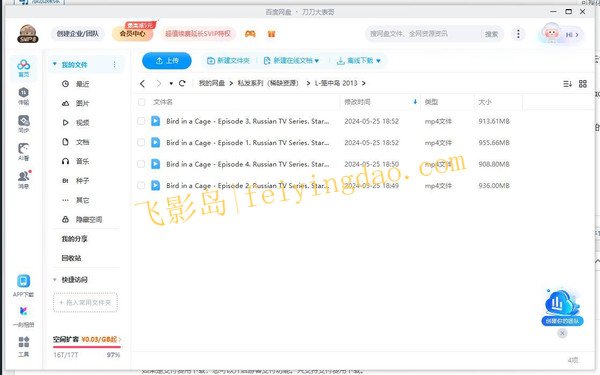
Task: Click the 创建你的团队 floating cloud icon
Action: (562, 307)
